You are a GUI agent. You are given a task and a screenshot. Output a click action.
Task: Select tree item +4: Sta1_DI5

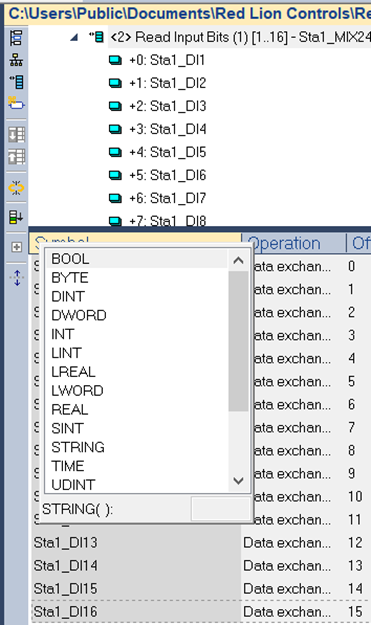[x=167, y=152]
